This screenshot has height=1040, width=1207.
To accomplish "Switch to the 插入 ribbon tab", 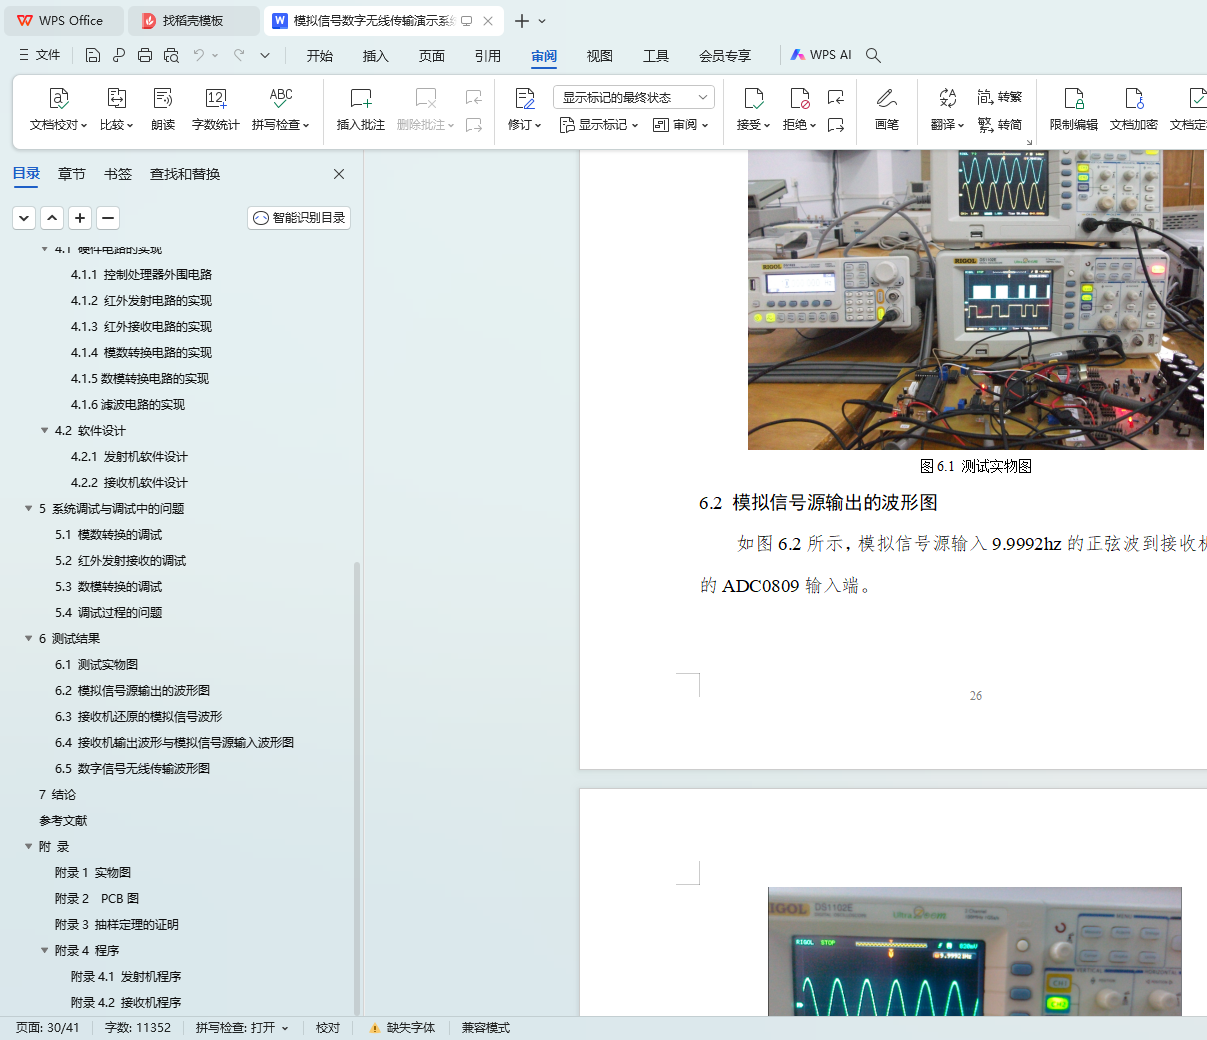I will [x=376, y=55].
